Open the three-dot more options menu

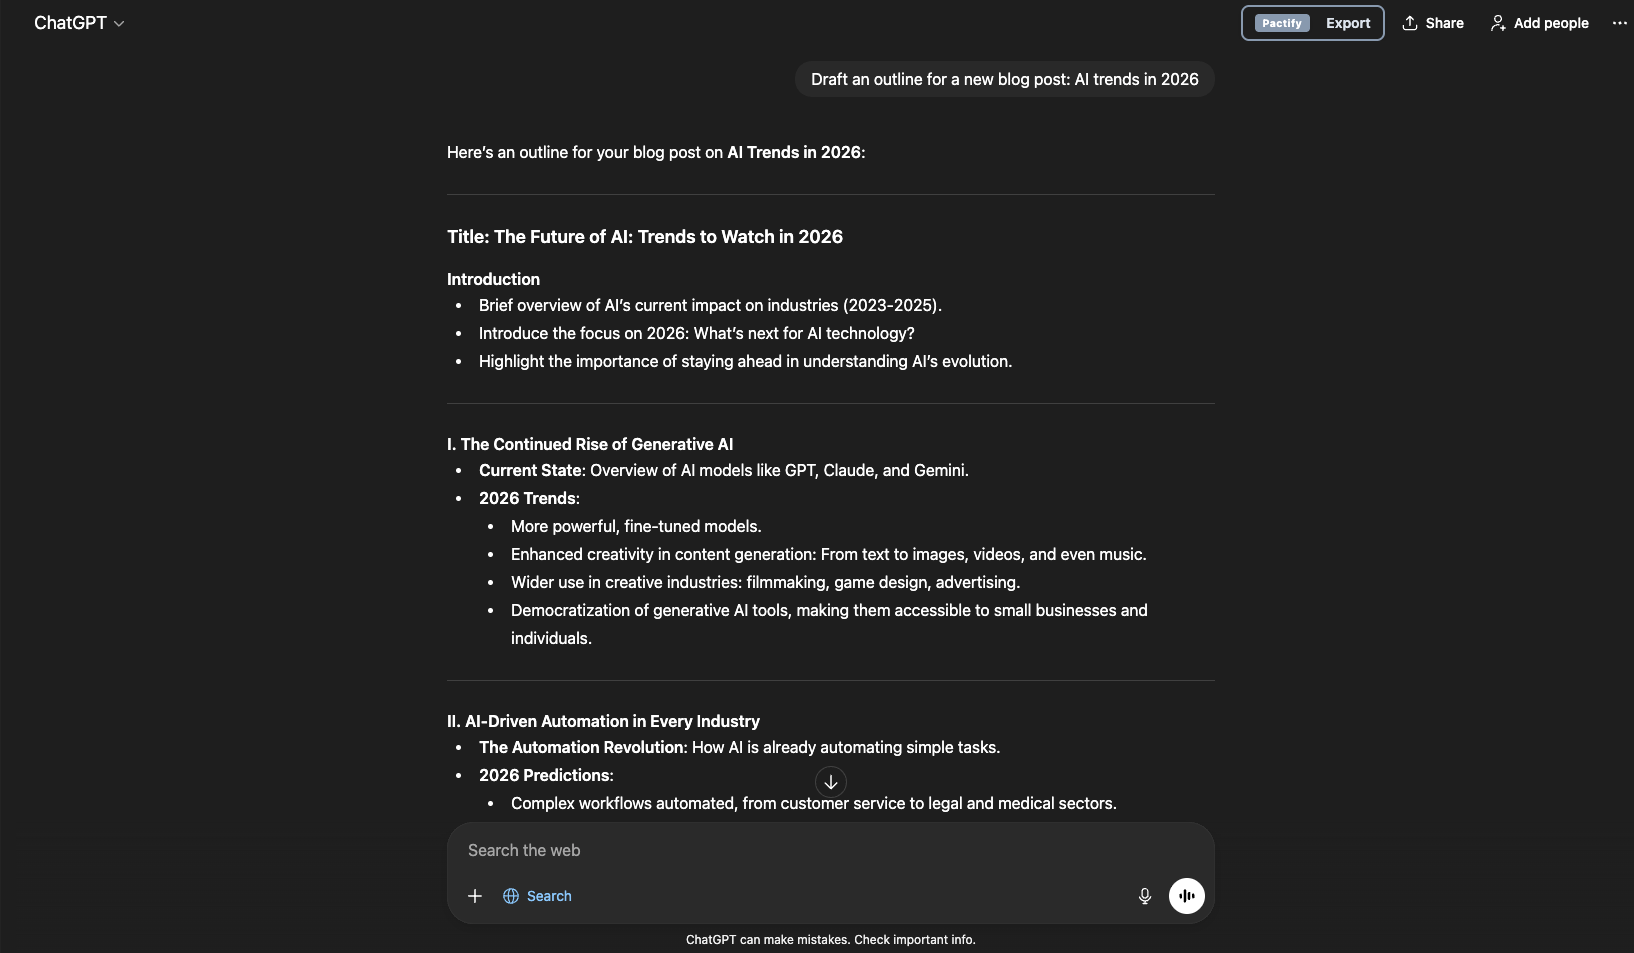[1619, 23]
